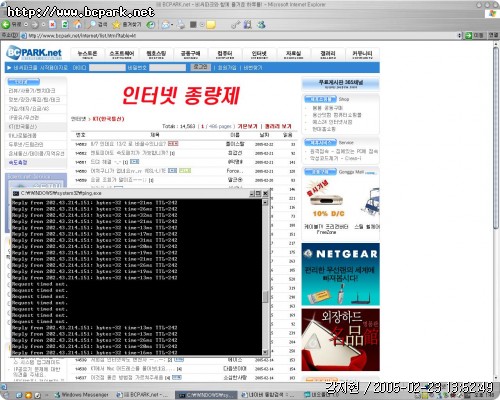Image resolution: width=500 pixels, height=400 pixels.
Task: Go to the Home page icon
Action: 77,24
